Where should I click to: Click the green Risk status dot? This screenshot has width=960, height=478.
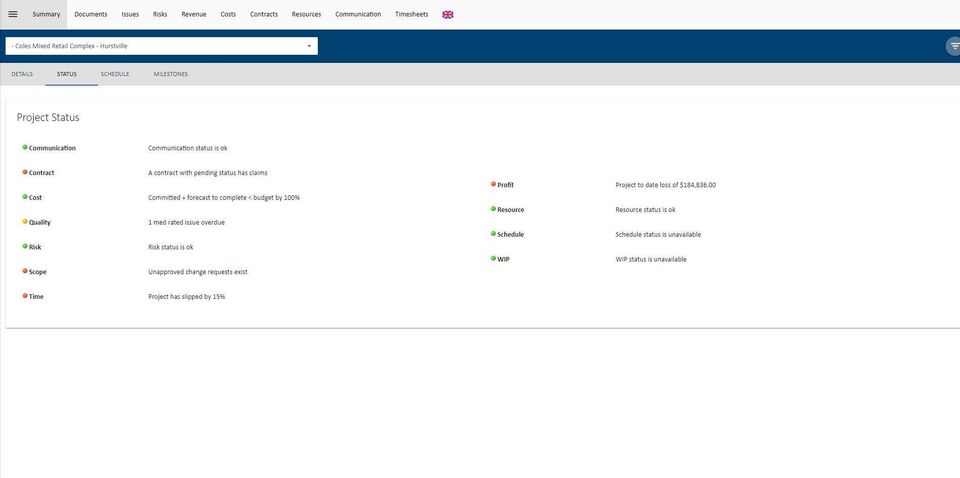tap(25, 246)
